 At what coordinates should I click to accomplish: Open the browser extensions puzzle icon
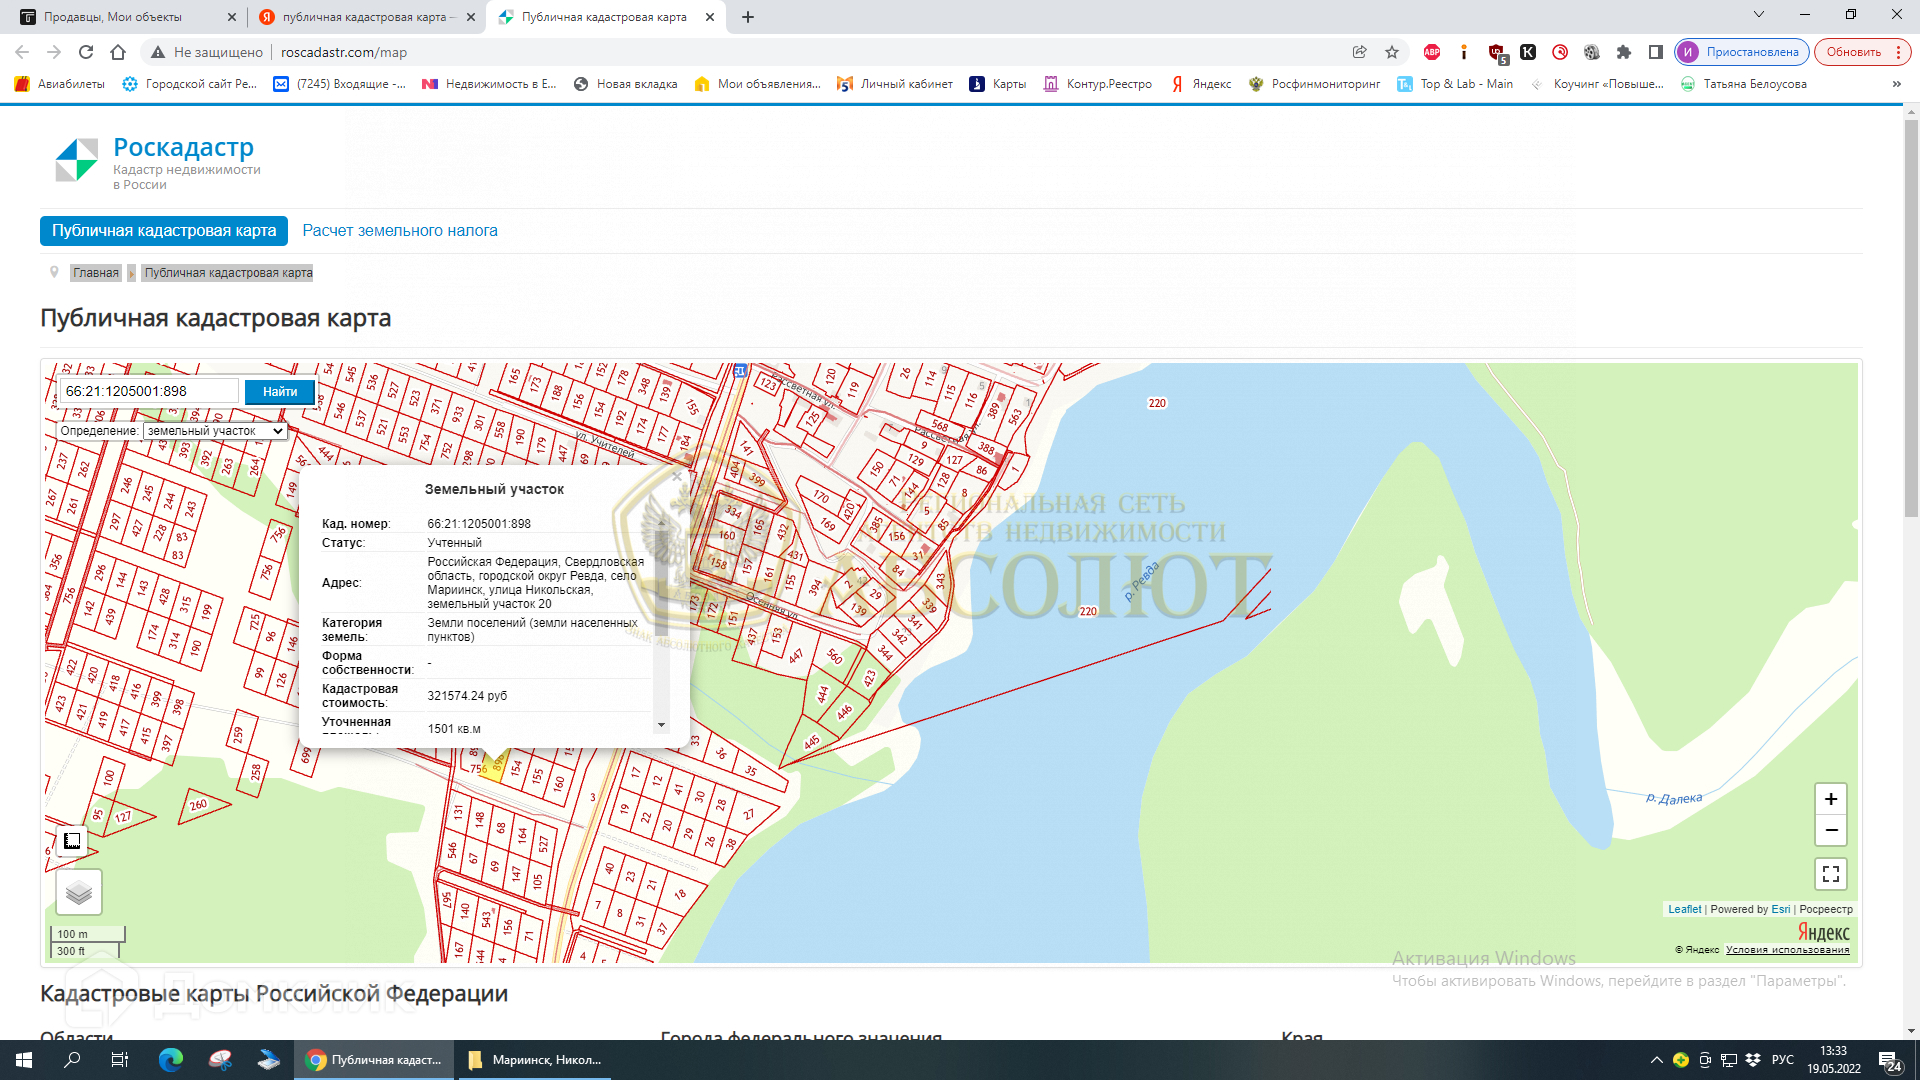point(1623,52)
